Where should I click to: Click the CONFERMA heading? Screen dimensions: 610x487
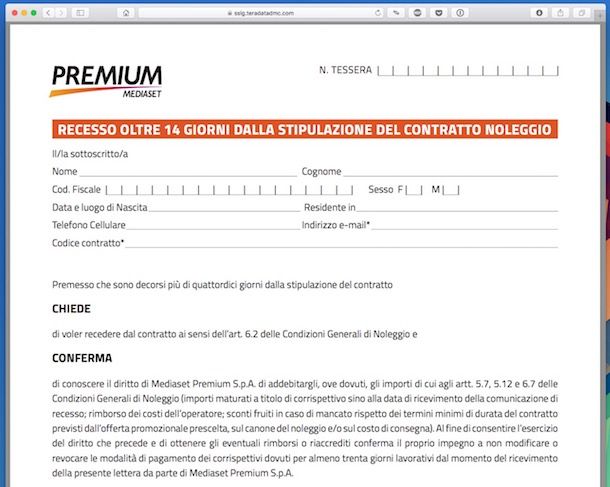click(x=82, y=358)
